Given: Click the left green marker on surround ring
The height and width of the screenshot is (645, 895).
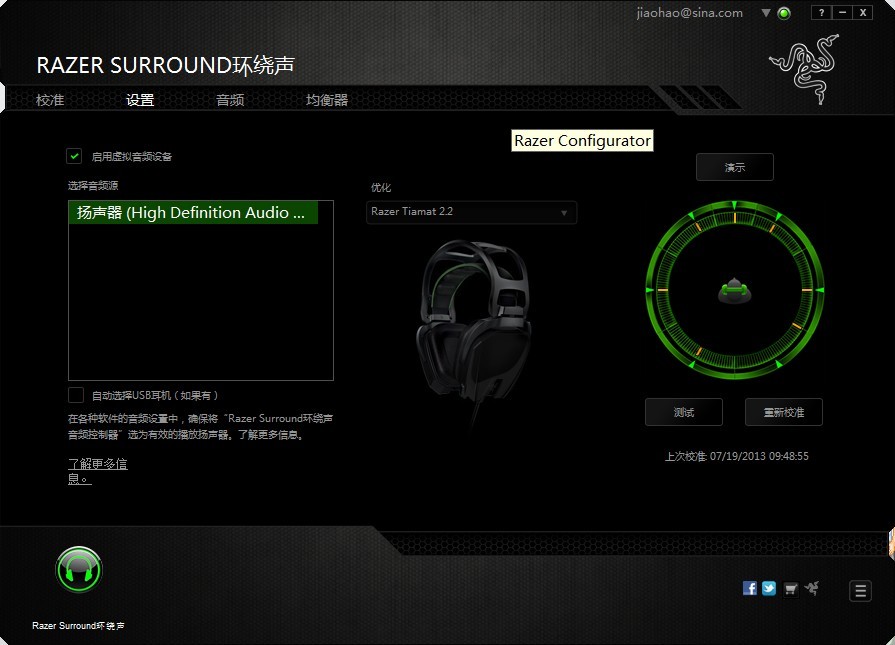Looking at the screenshot, I should [649, 291].
